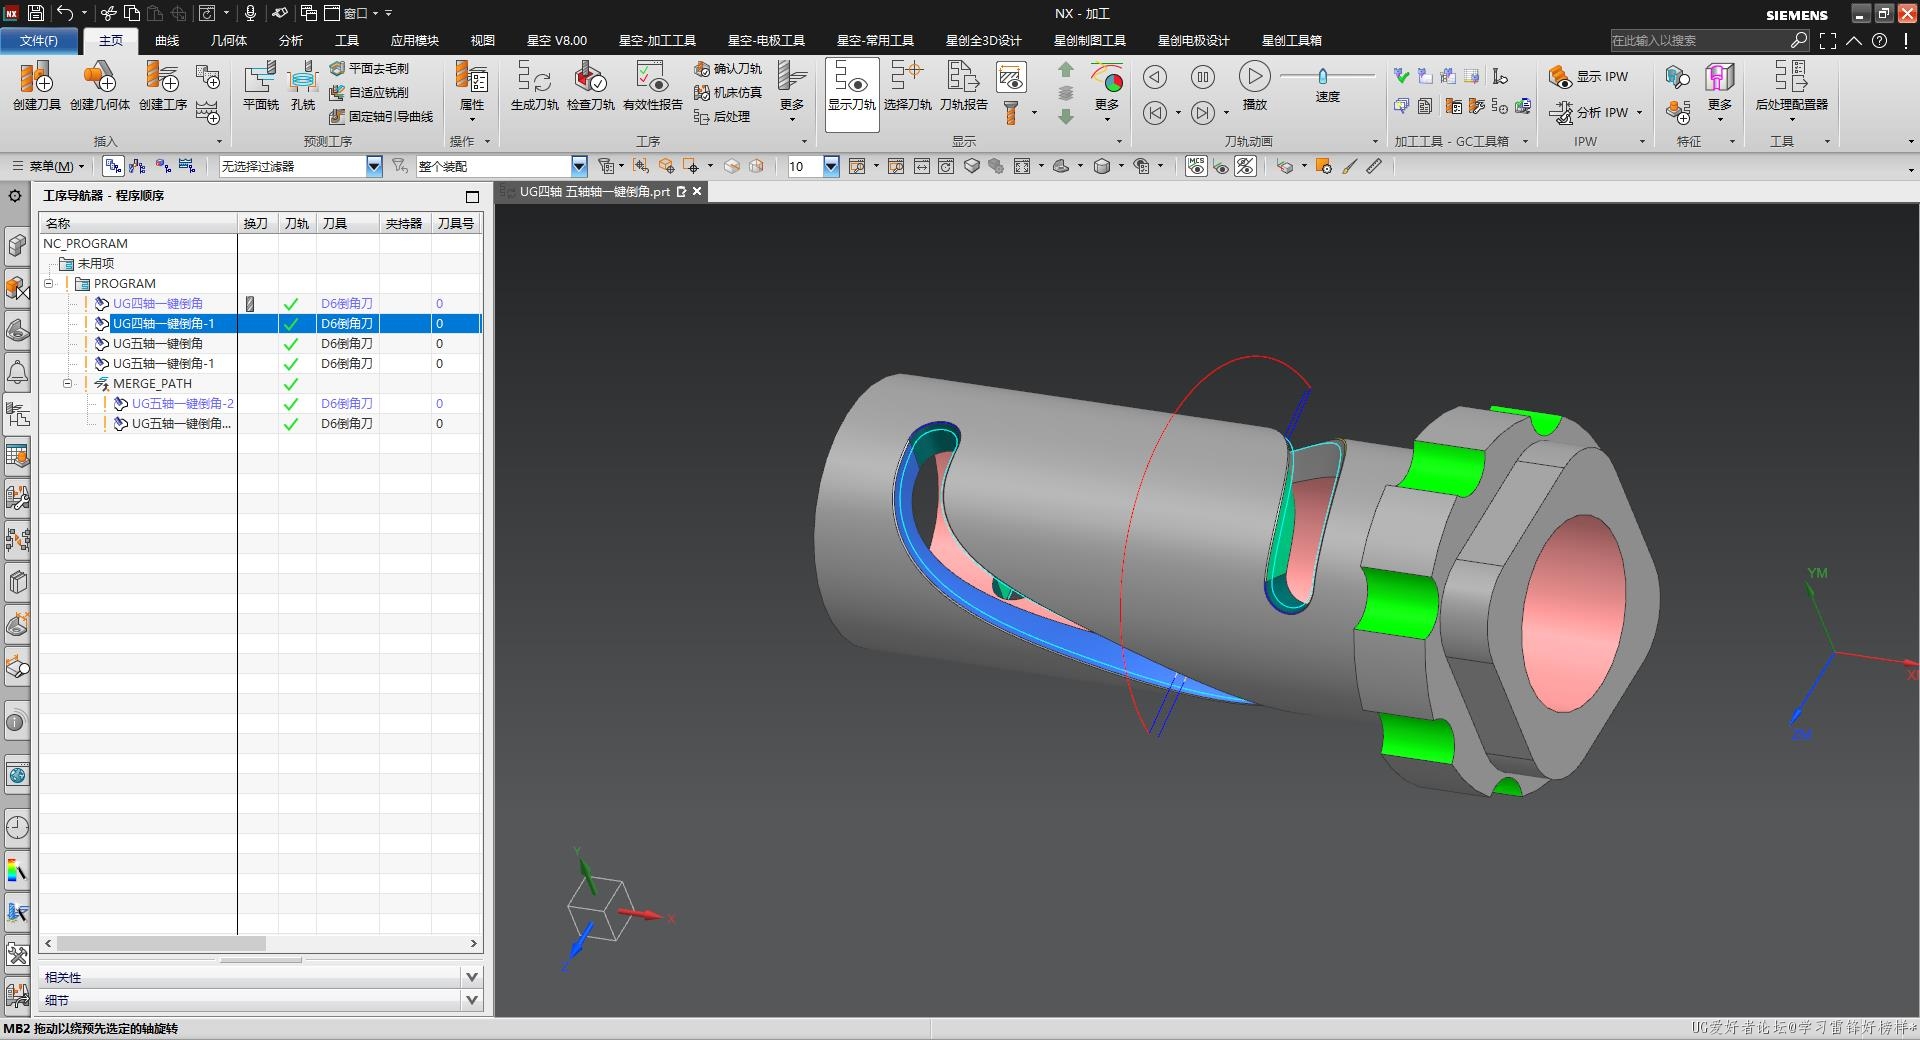Open the 星创工具箱 ribbon tab
This screenshot has width=1920, height=1040.
(1291, 40)
